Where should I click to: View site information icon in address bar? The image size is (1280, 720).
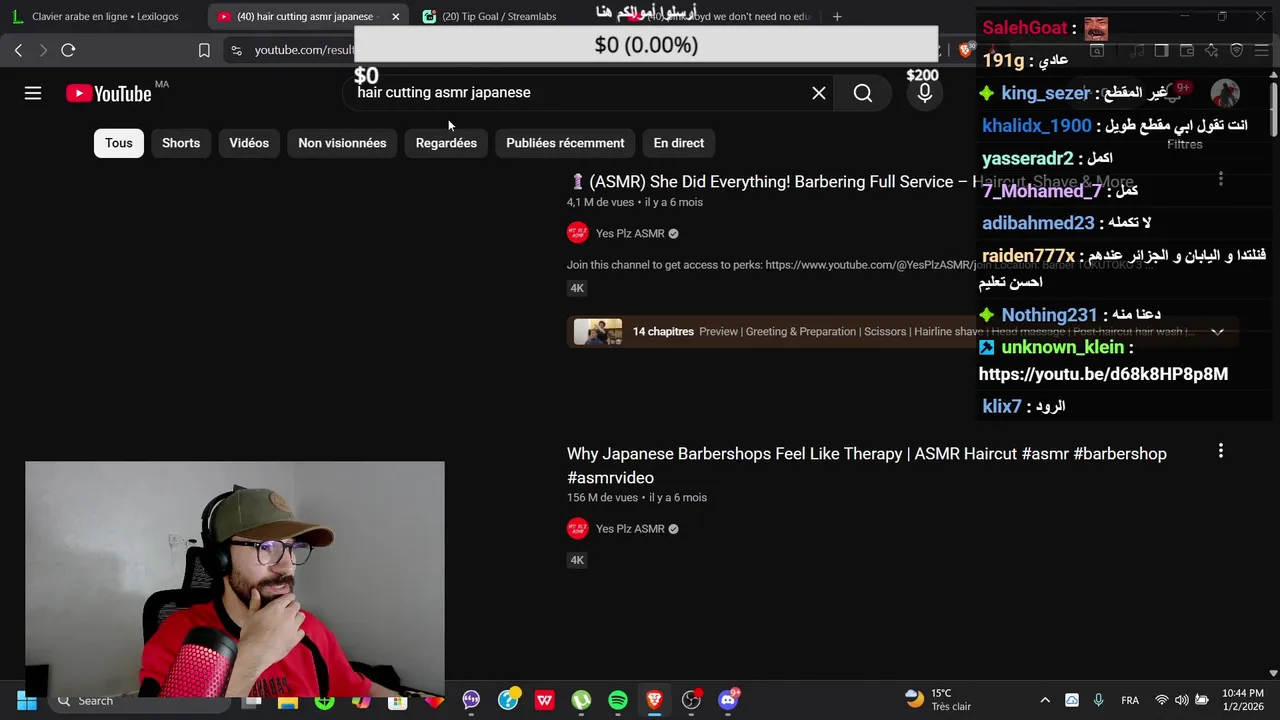pyautogui.click(x=236, y=50)
